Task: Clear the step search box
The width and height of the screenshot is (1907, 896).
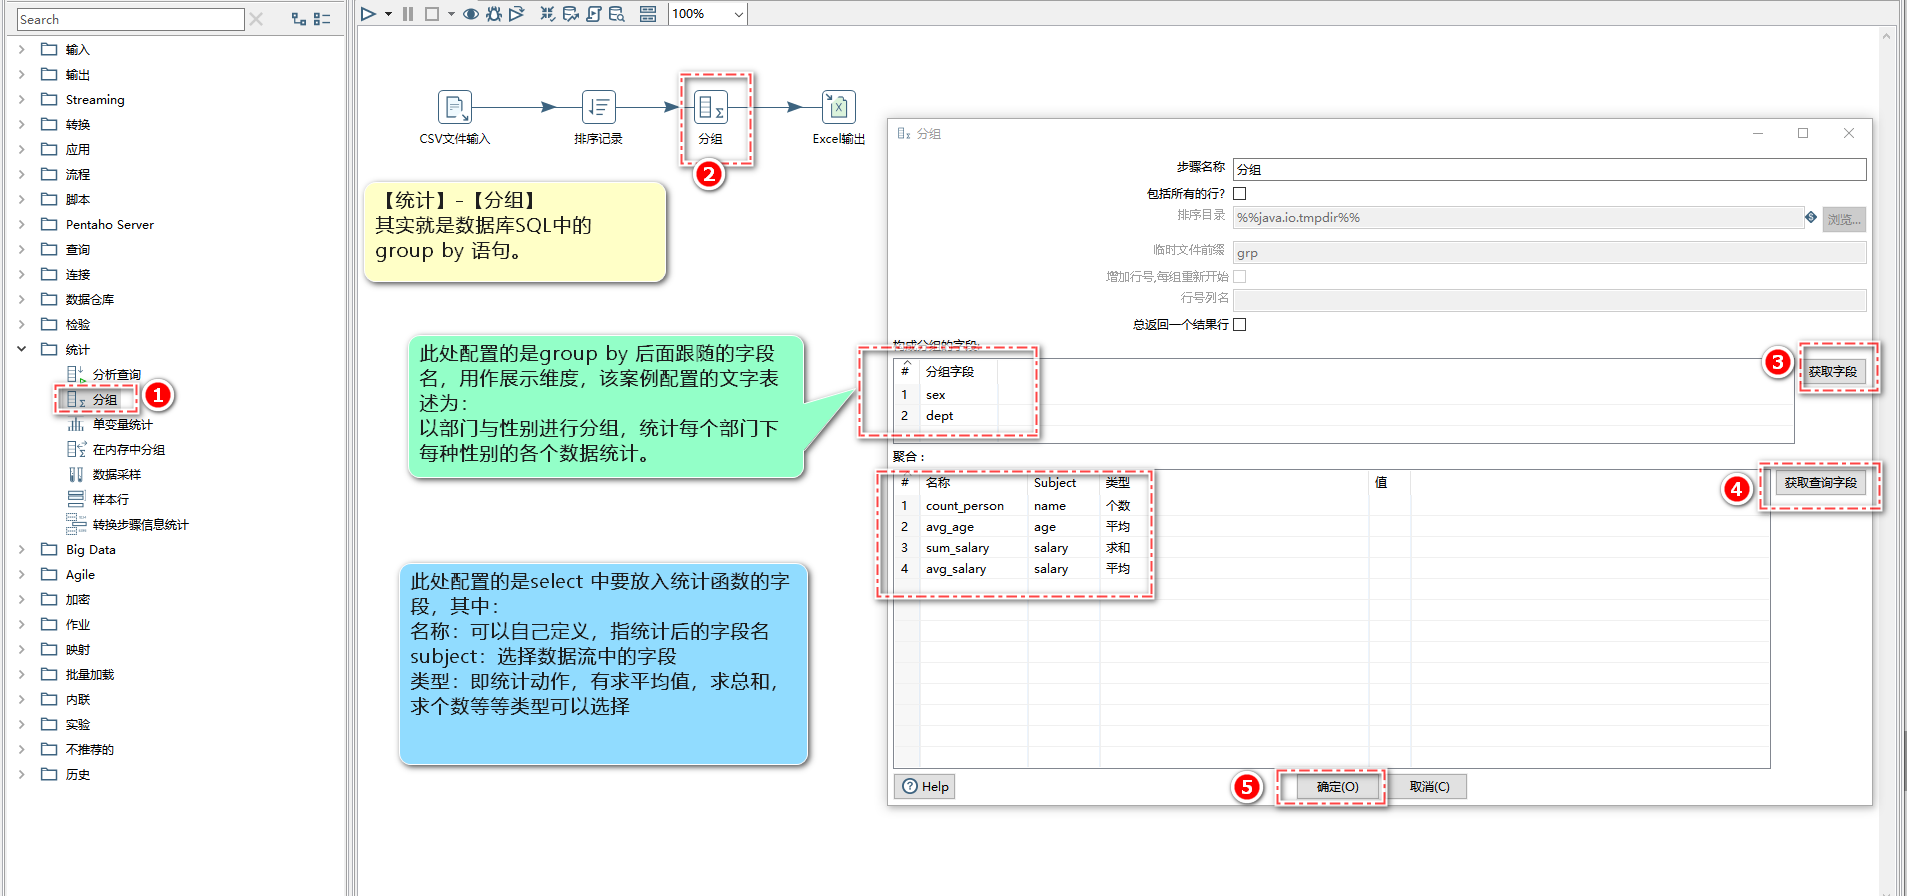Action: (x=256, y=19)
